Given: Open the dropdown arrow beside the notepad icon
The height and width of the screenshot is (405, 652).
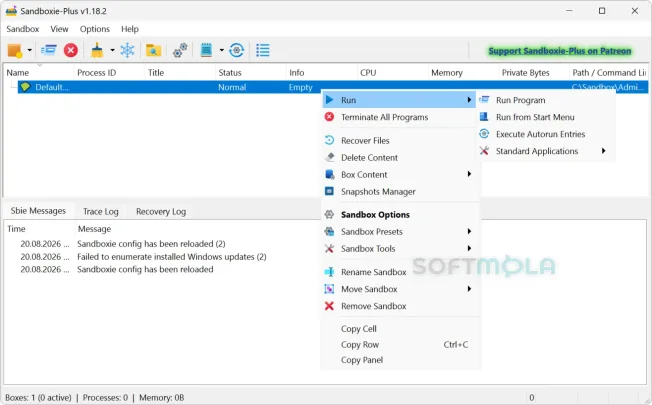Looking at the screenshot, I should [222, 50].
